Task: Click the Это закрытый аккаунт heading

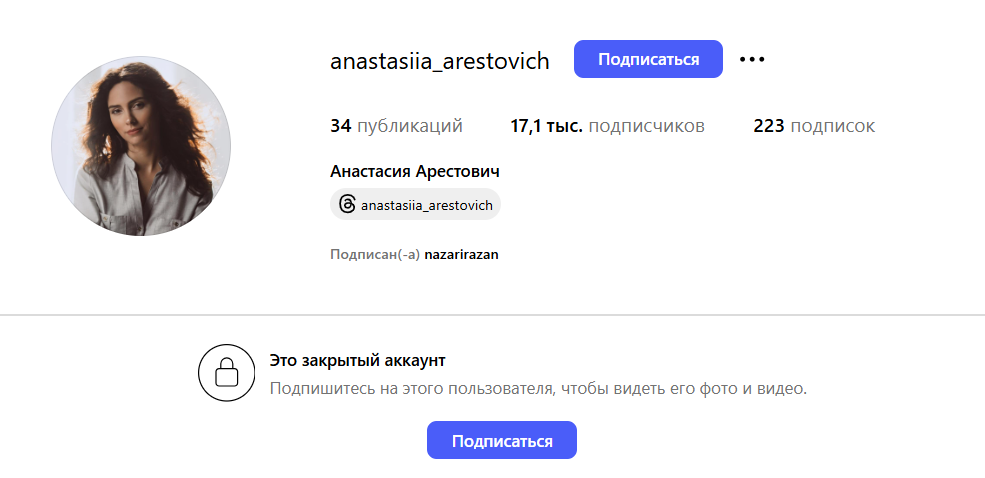Action: click(358, 360)
